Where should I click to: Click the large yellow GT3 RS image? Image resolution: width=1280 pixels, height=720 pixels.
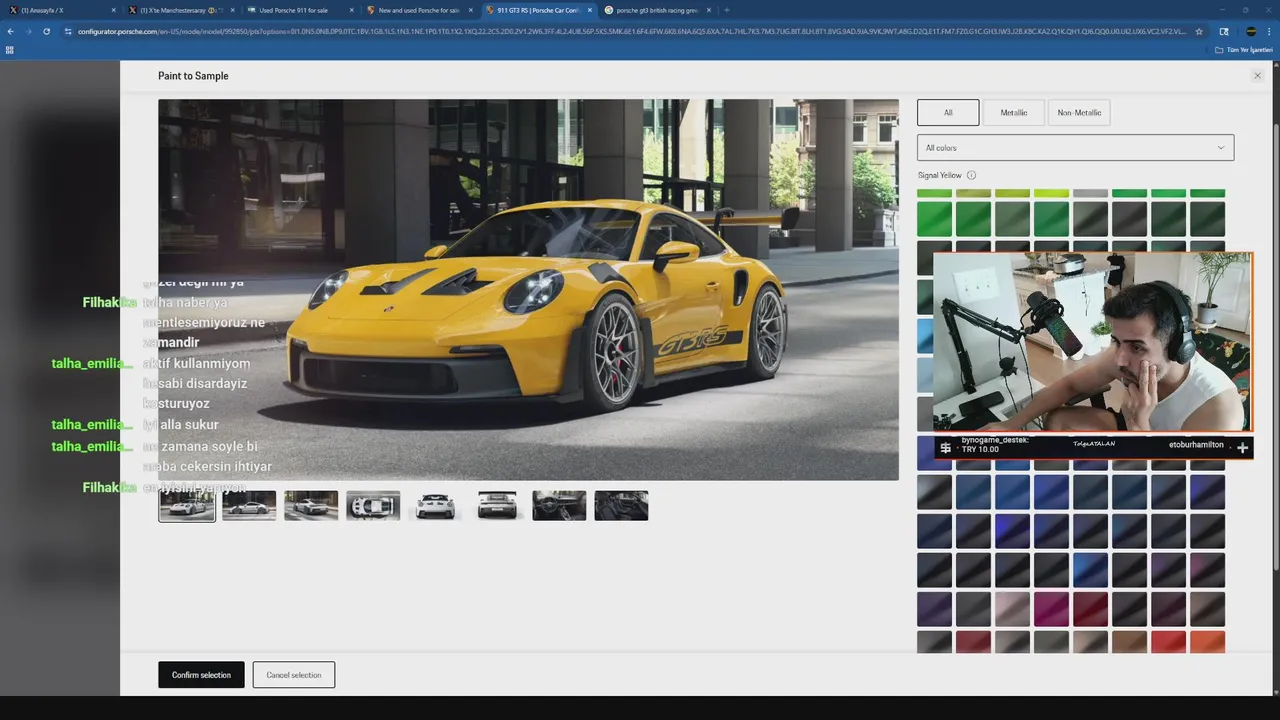click(x=528, y=290)
